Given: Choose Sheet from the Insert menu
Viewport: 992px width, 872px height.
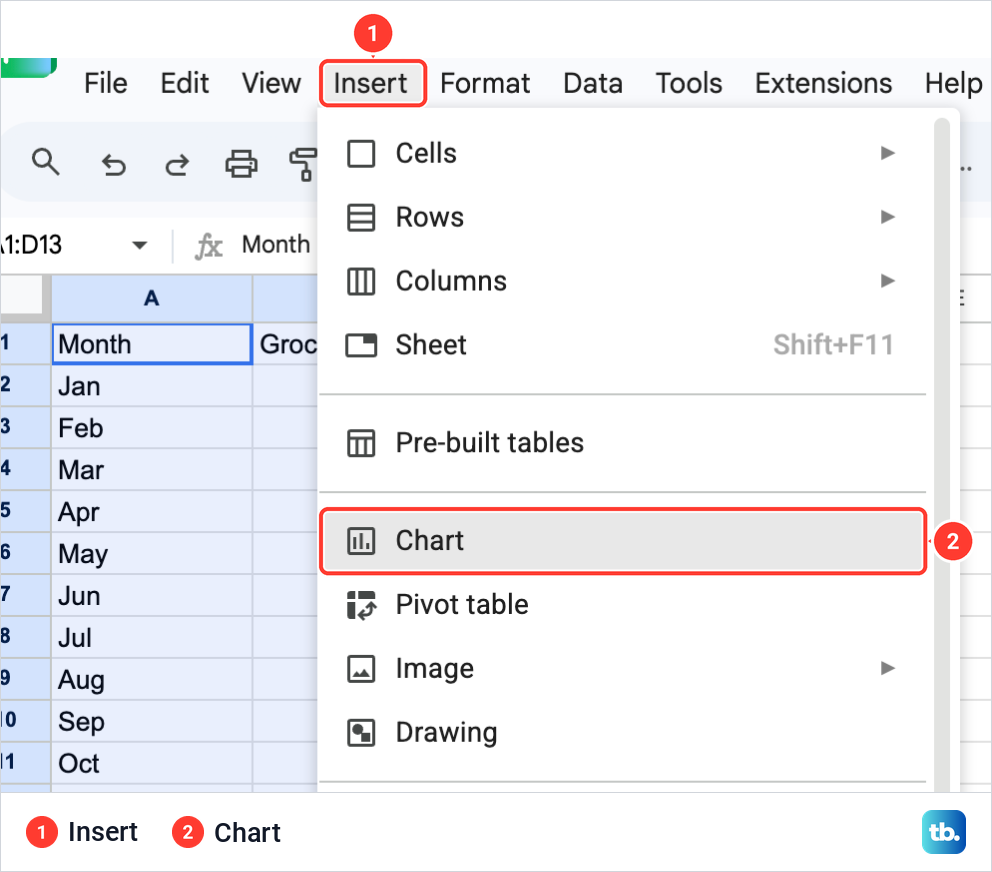Looking at the screenshot, I should 623,346.
